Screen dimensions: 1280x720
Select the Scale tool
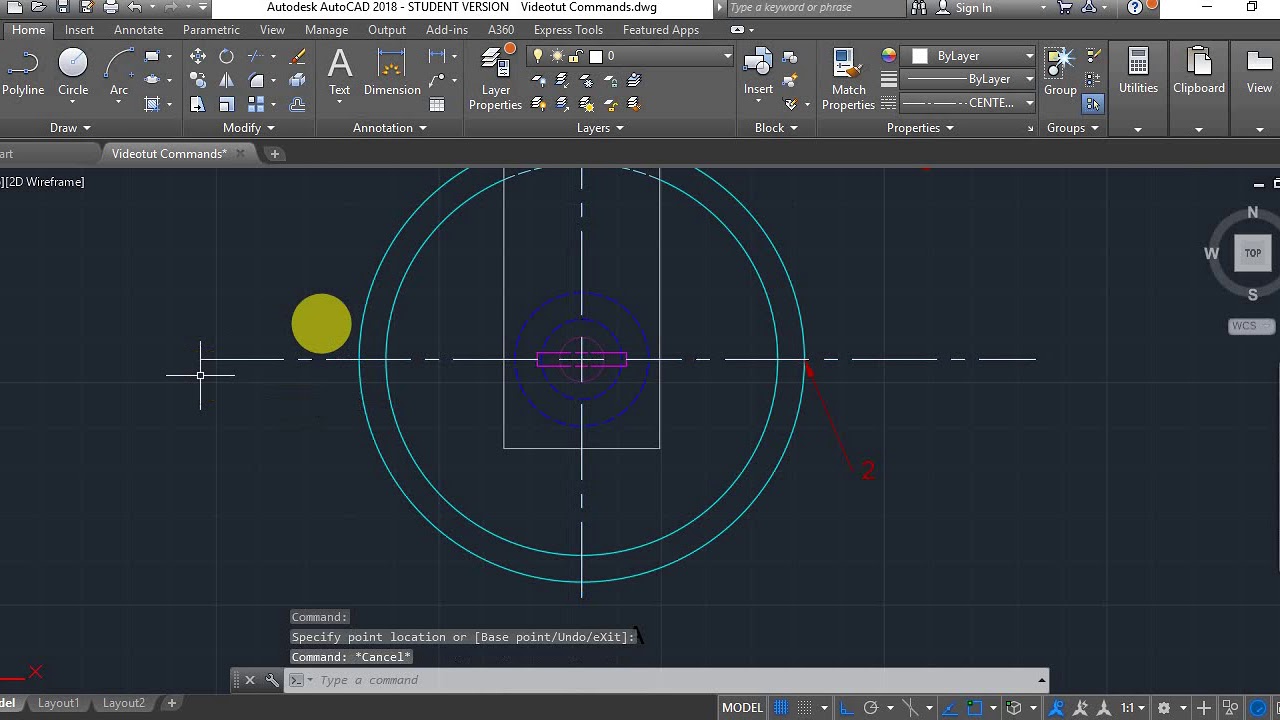tap(226, 104)
